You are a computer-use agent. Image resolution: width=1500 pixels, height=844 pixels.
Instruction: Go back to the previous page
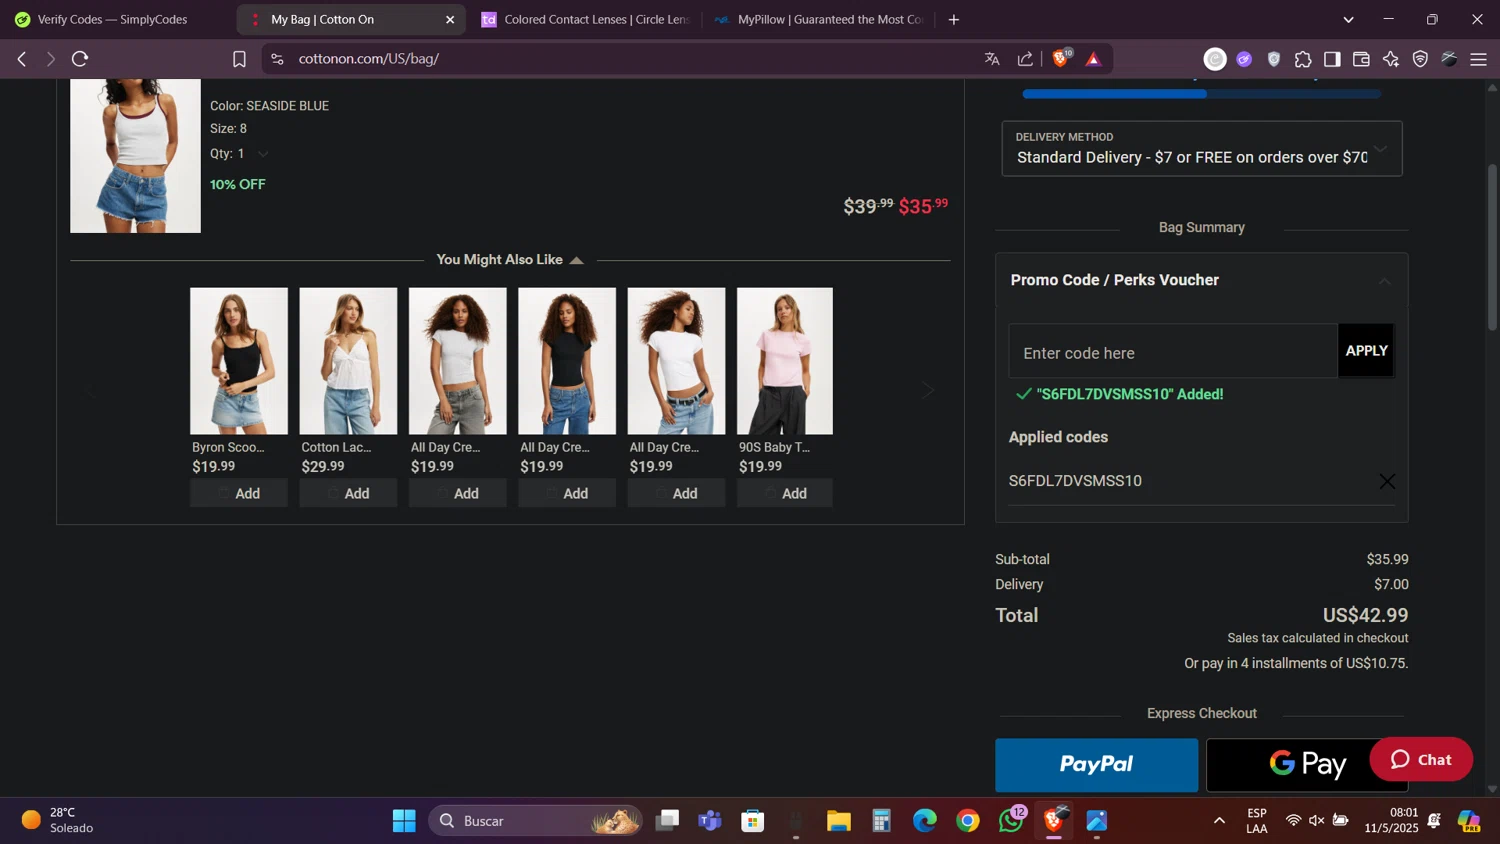tap(21, 59)
